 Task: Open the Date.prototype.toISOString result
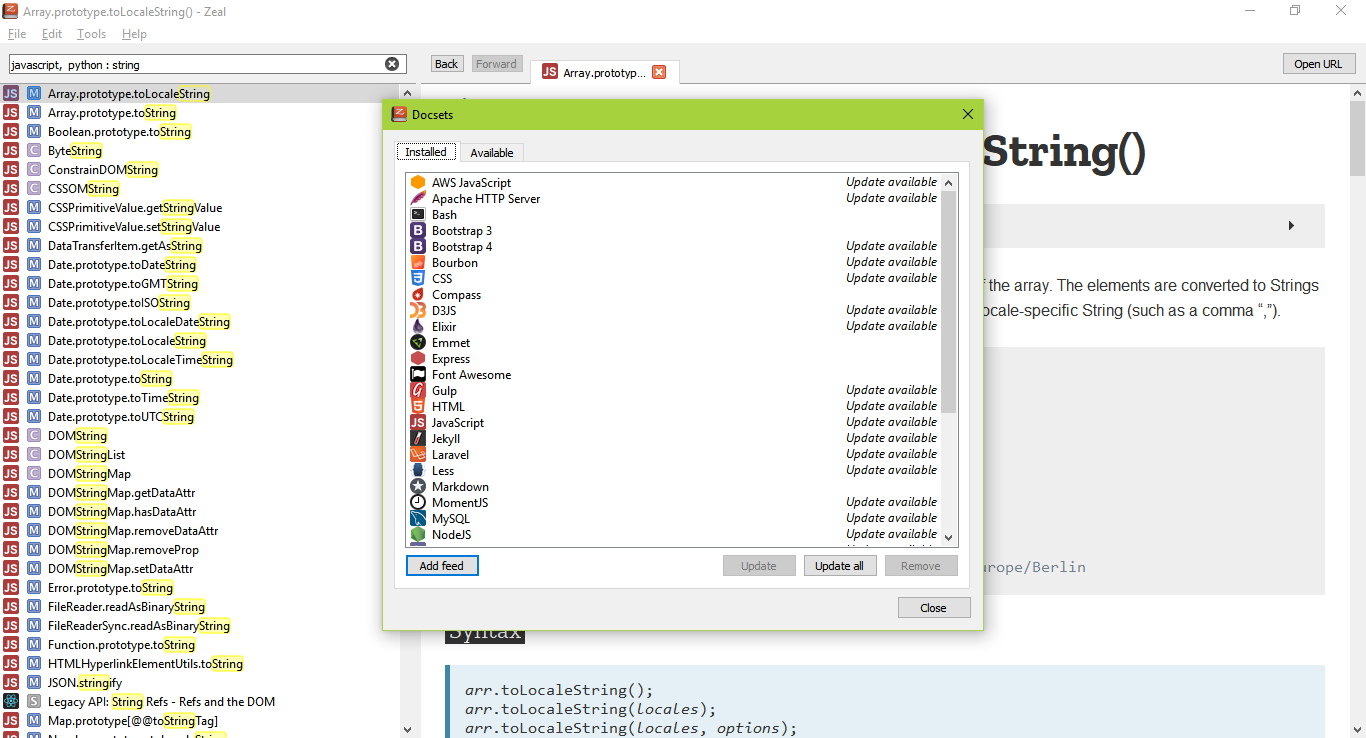click(x=119, y=303)
